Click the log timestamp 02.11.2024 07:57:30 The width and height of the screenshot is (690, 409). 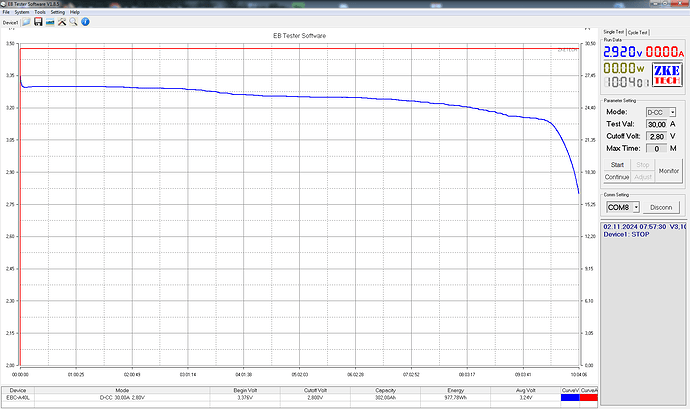[635, 227]
